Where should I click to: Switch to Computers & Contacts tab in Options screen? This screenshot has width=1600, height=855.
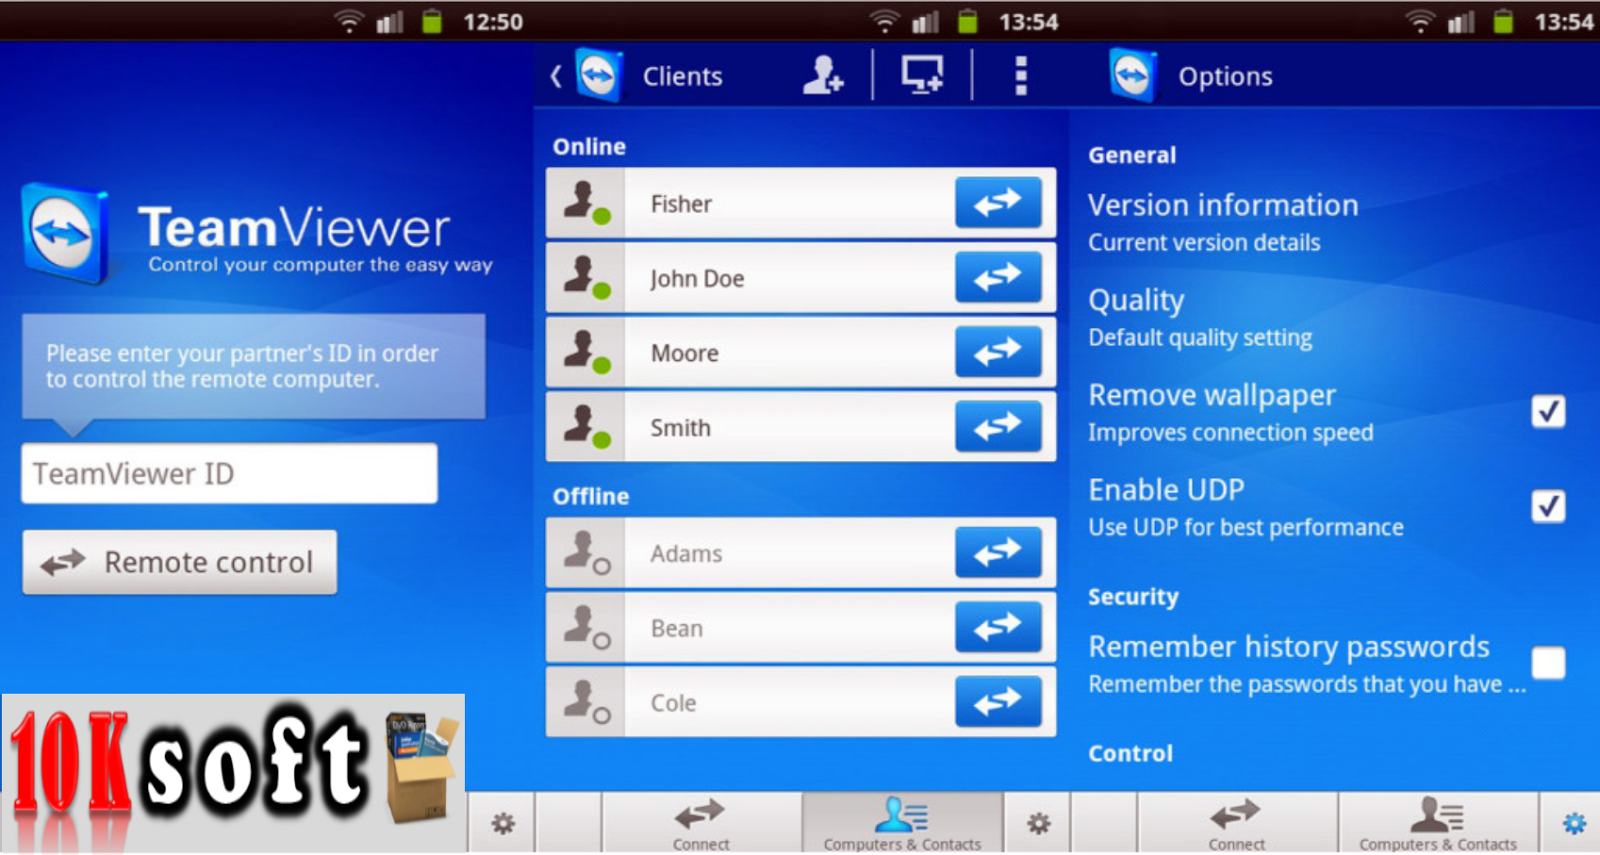click(1438, 824)
